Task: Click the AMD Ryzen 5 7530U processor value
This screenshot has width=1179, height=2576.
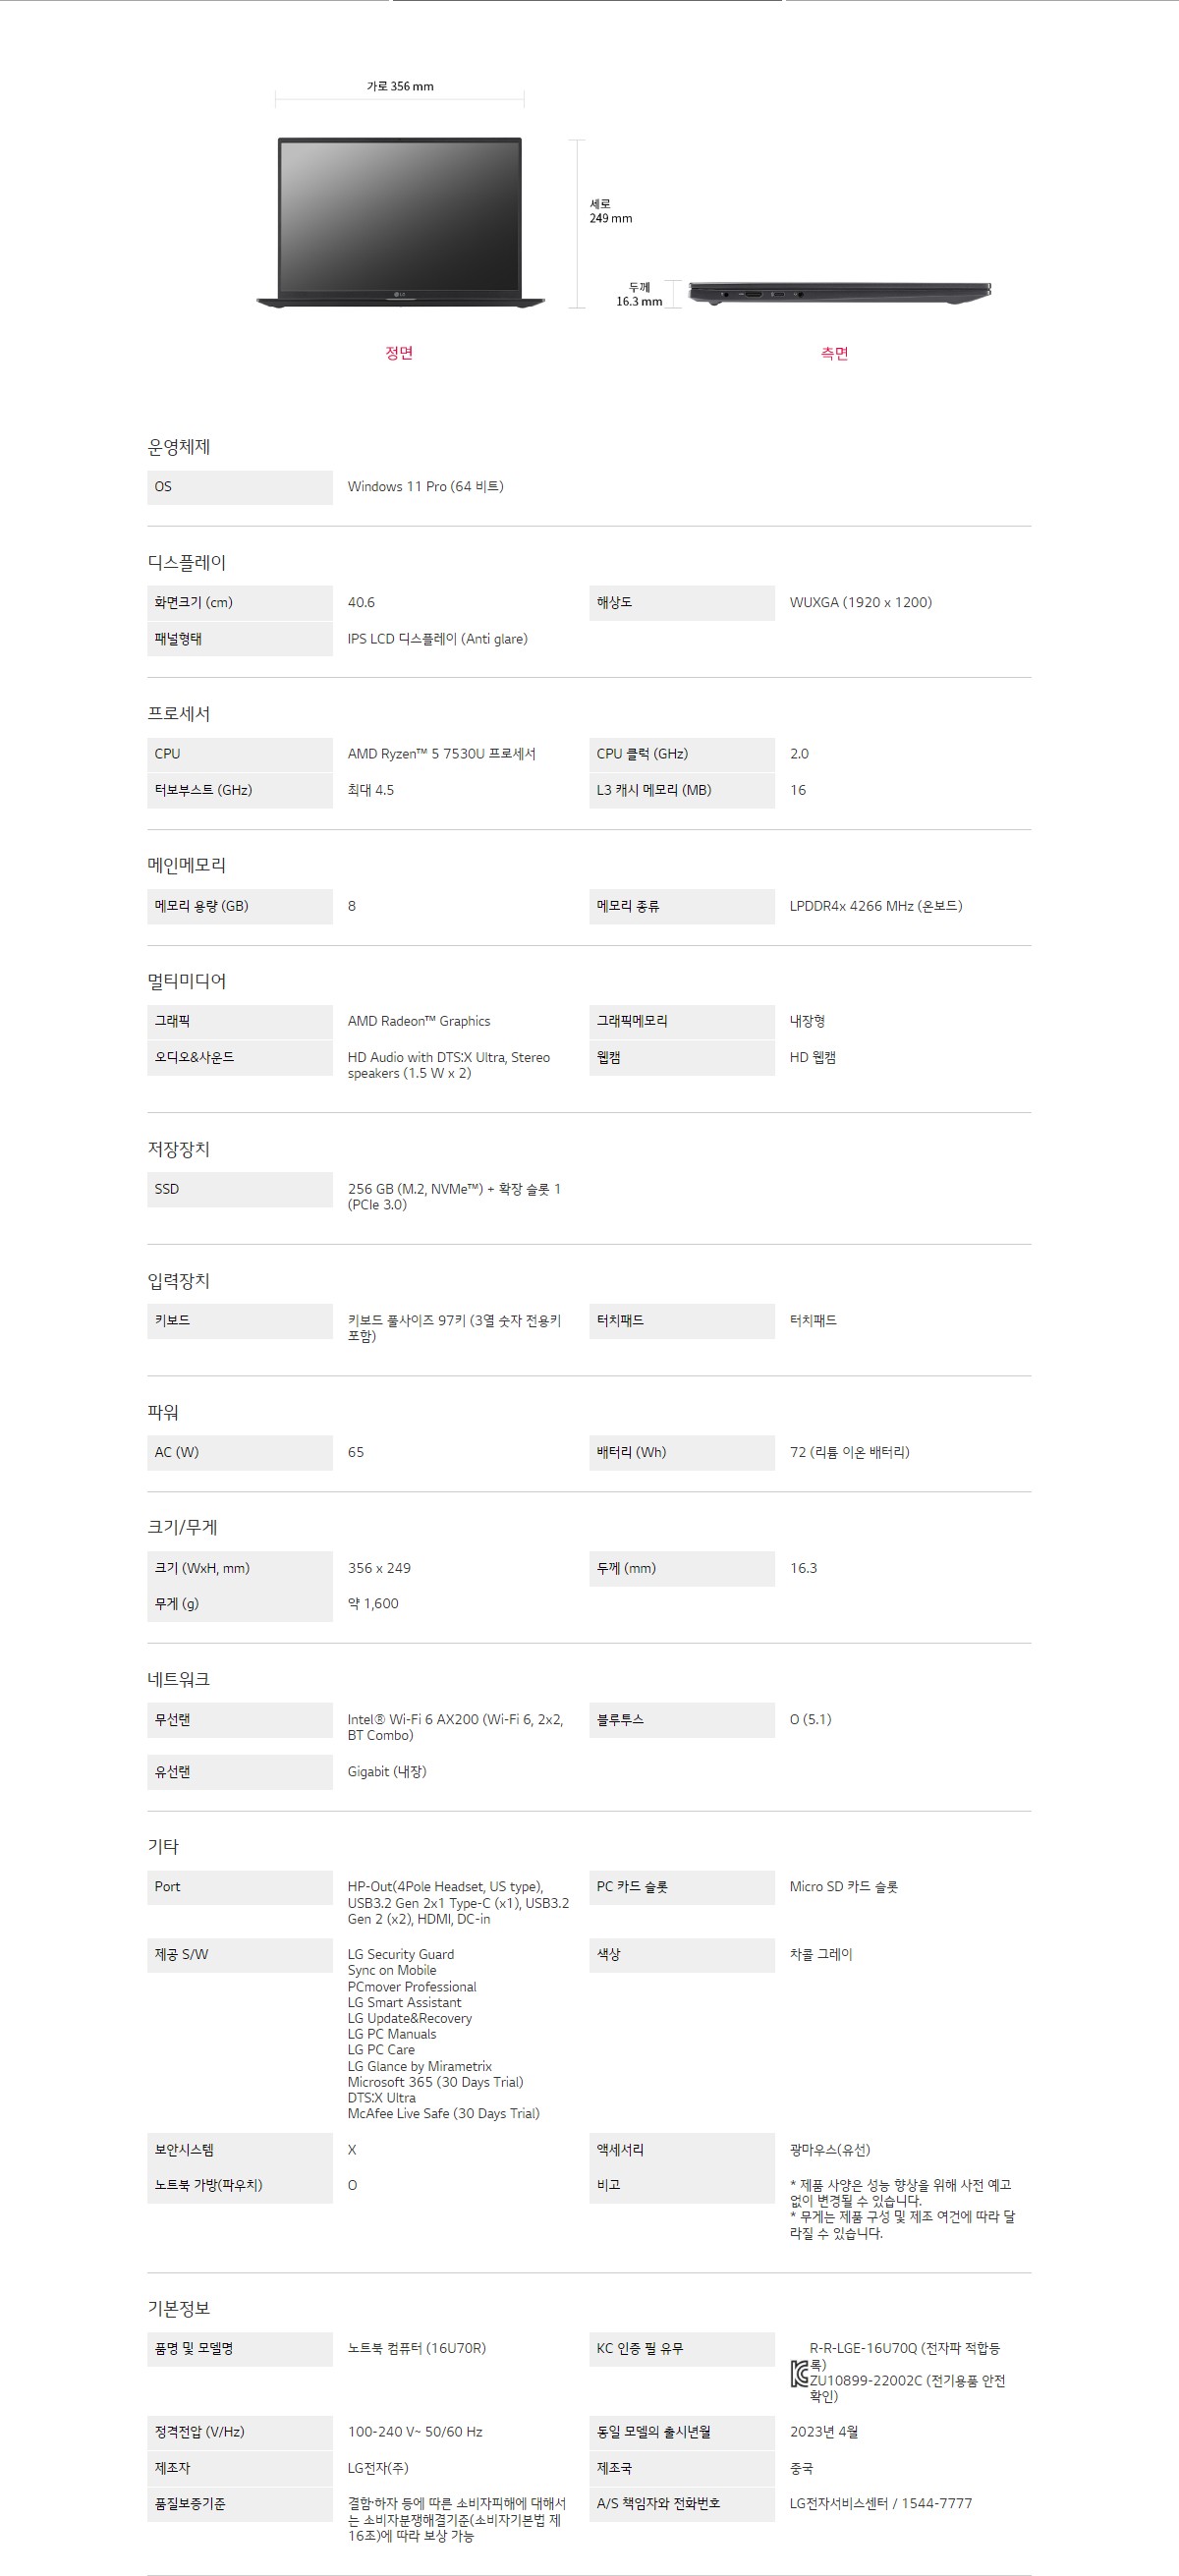Action: click(442, 754)
